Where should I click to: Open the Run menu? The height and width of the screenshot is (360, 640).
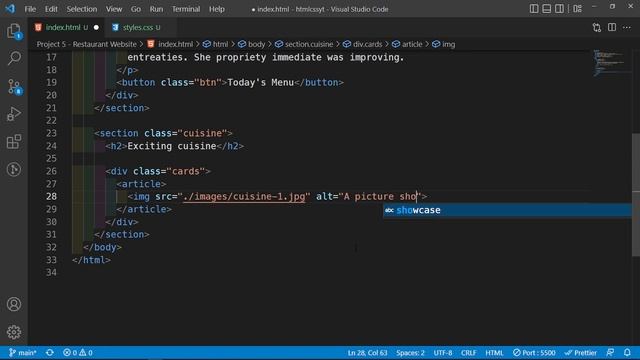tap(156, 9)
